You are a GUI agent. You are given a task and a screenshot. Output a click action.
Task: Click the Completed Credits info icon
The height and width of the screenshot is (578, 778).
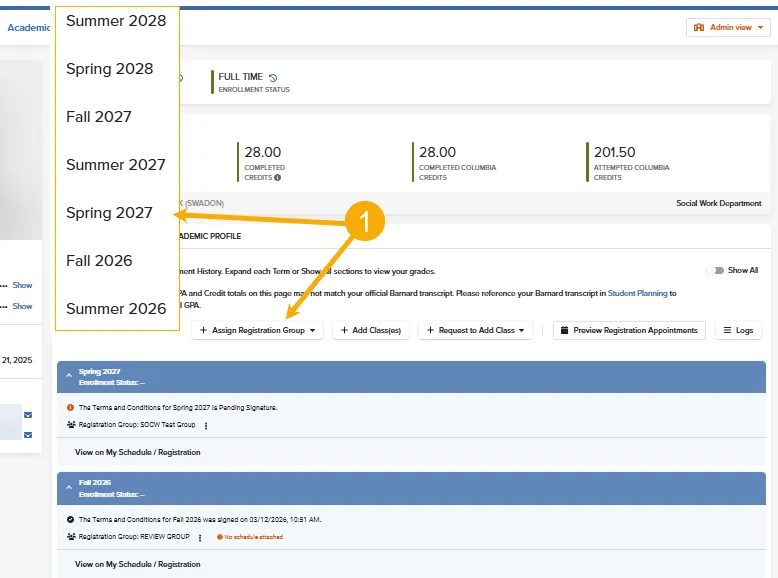click(277, 178)
